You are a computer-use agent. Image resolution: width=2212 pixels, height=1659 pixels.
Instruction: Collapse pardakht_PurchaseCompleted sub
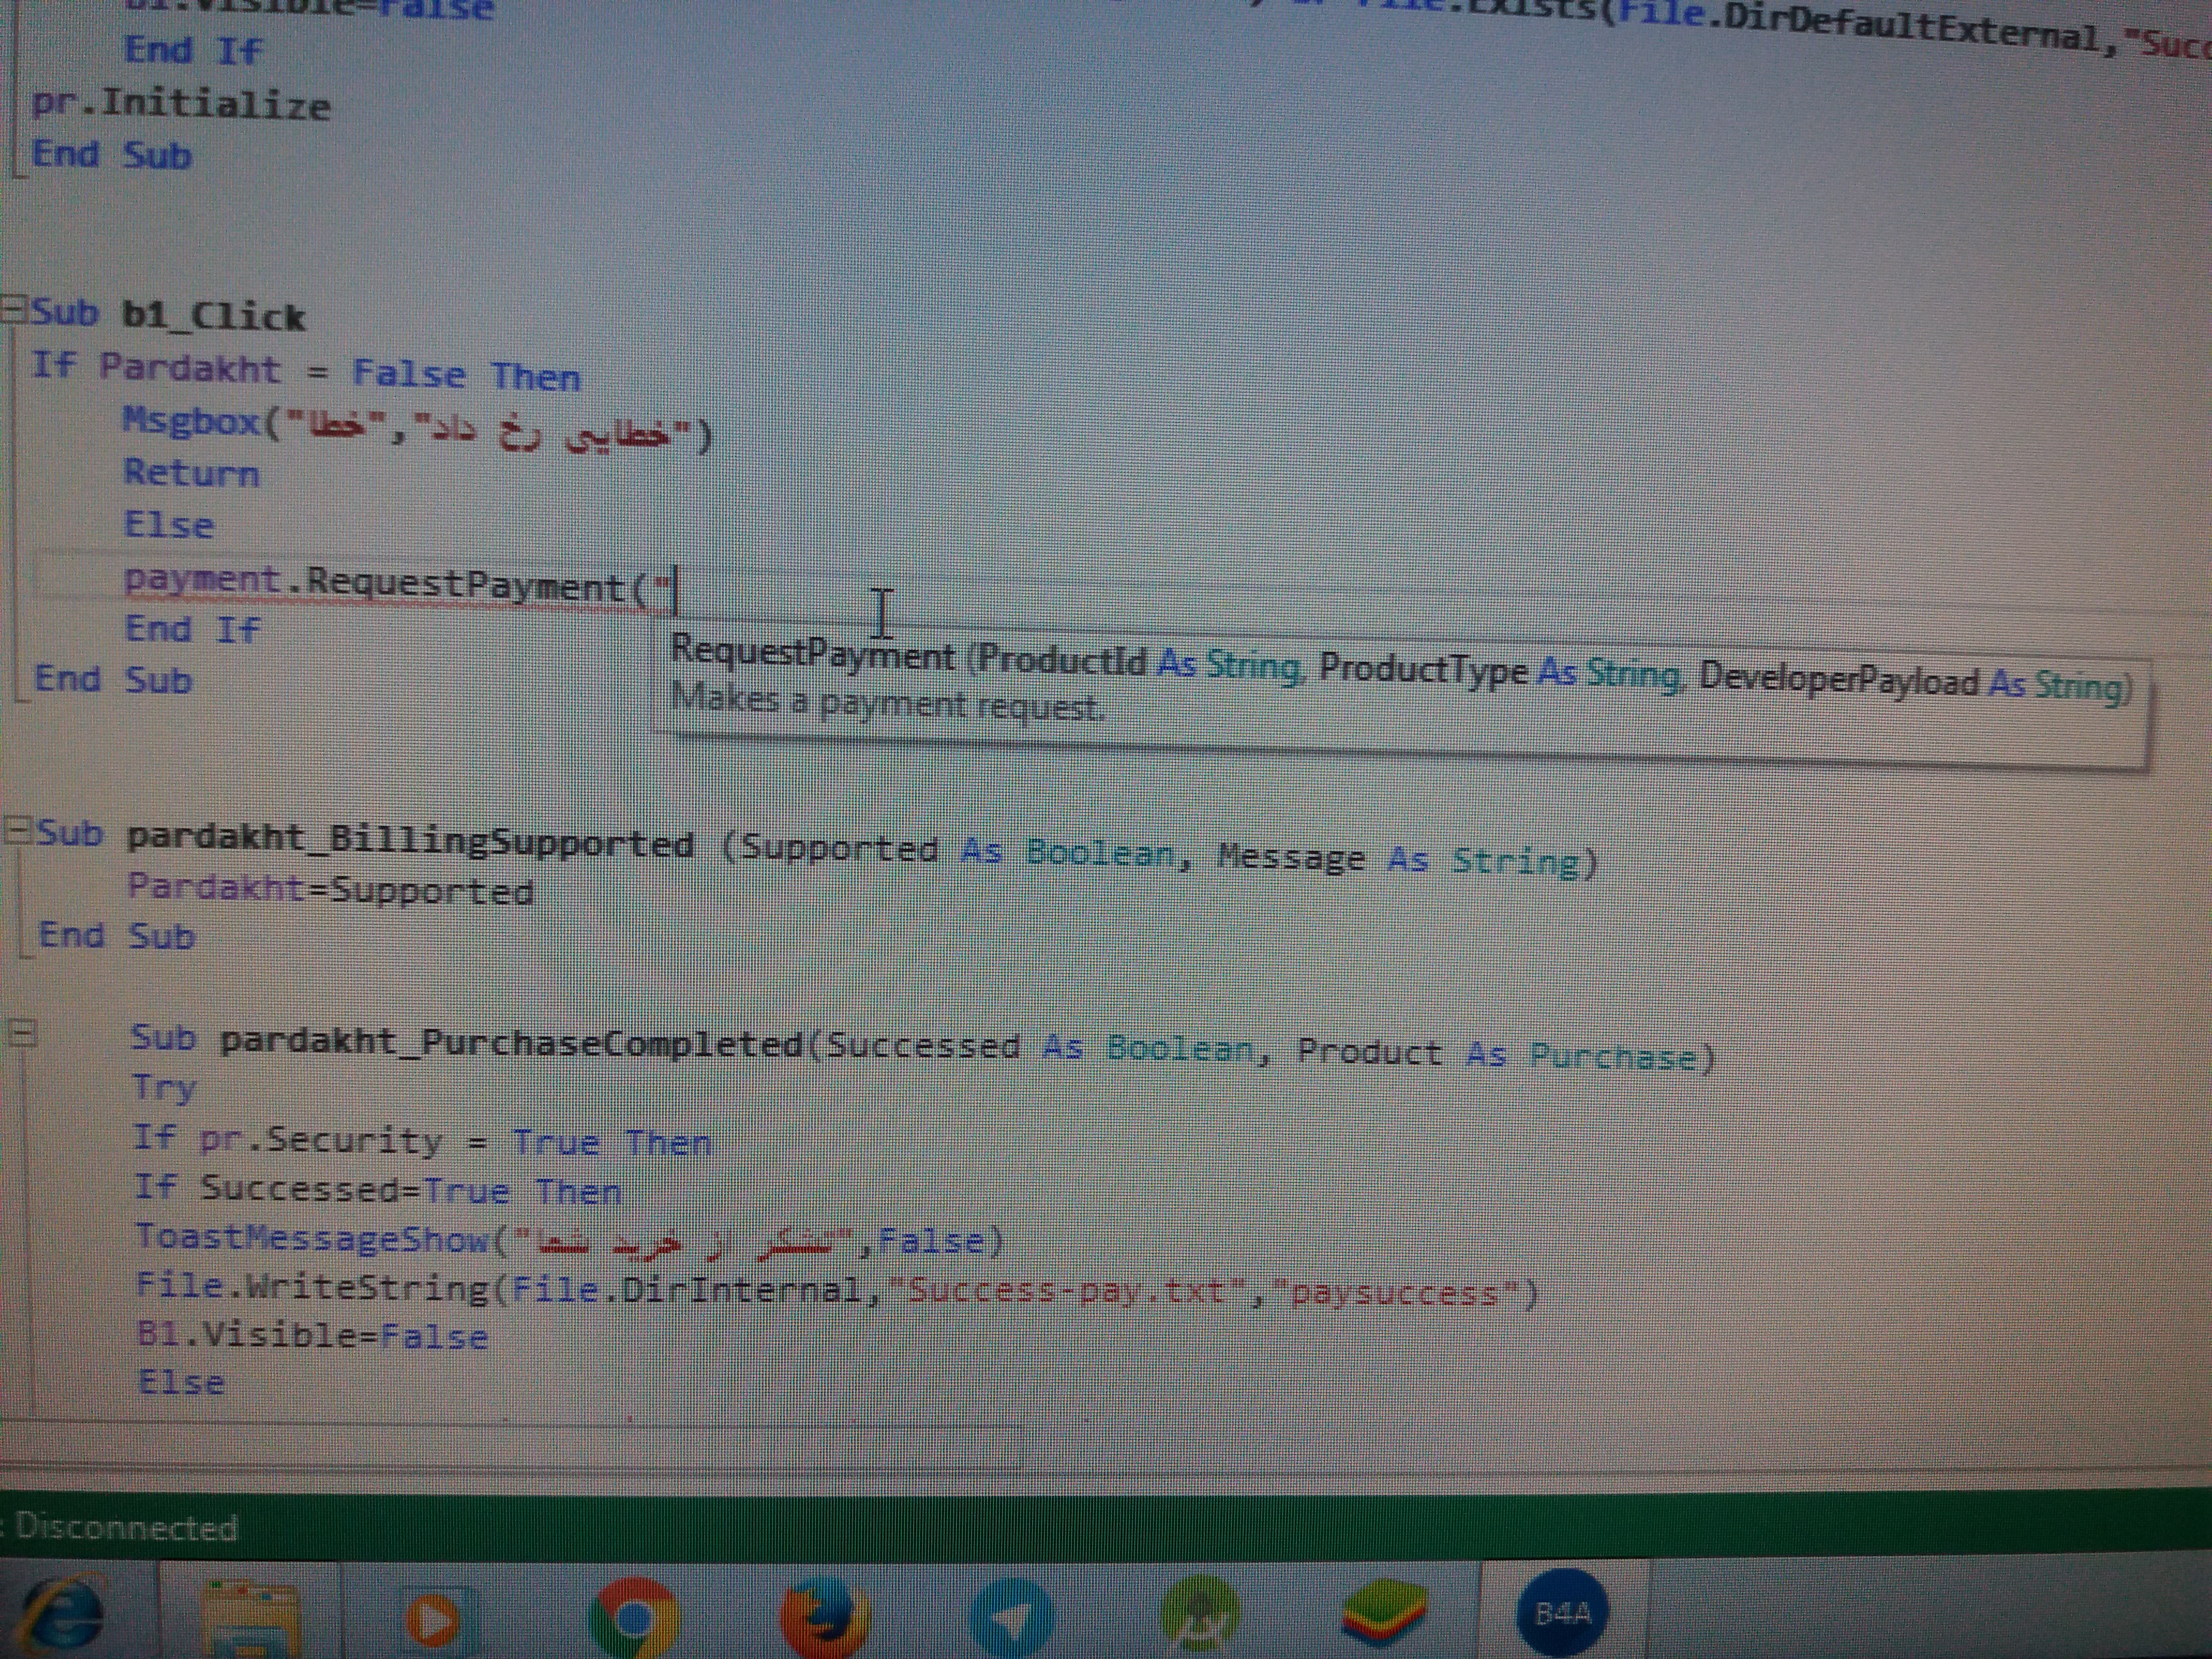pyautogui.click(x=22, y=1032)
